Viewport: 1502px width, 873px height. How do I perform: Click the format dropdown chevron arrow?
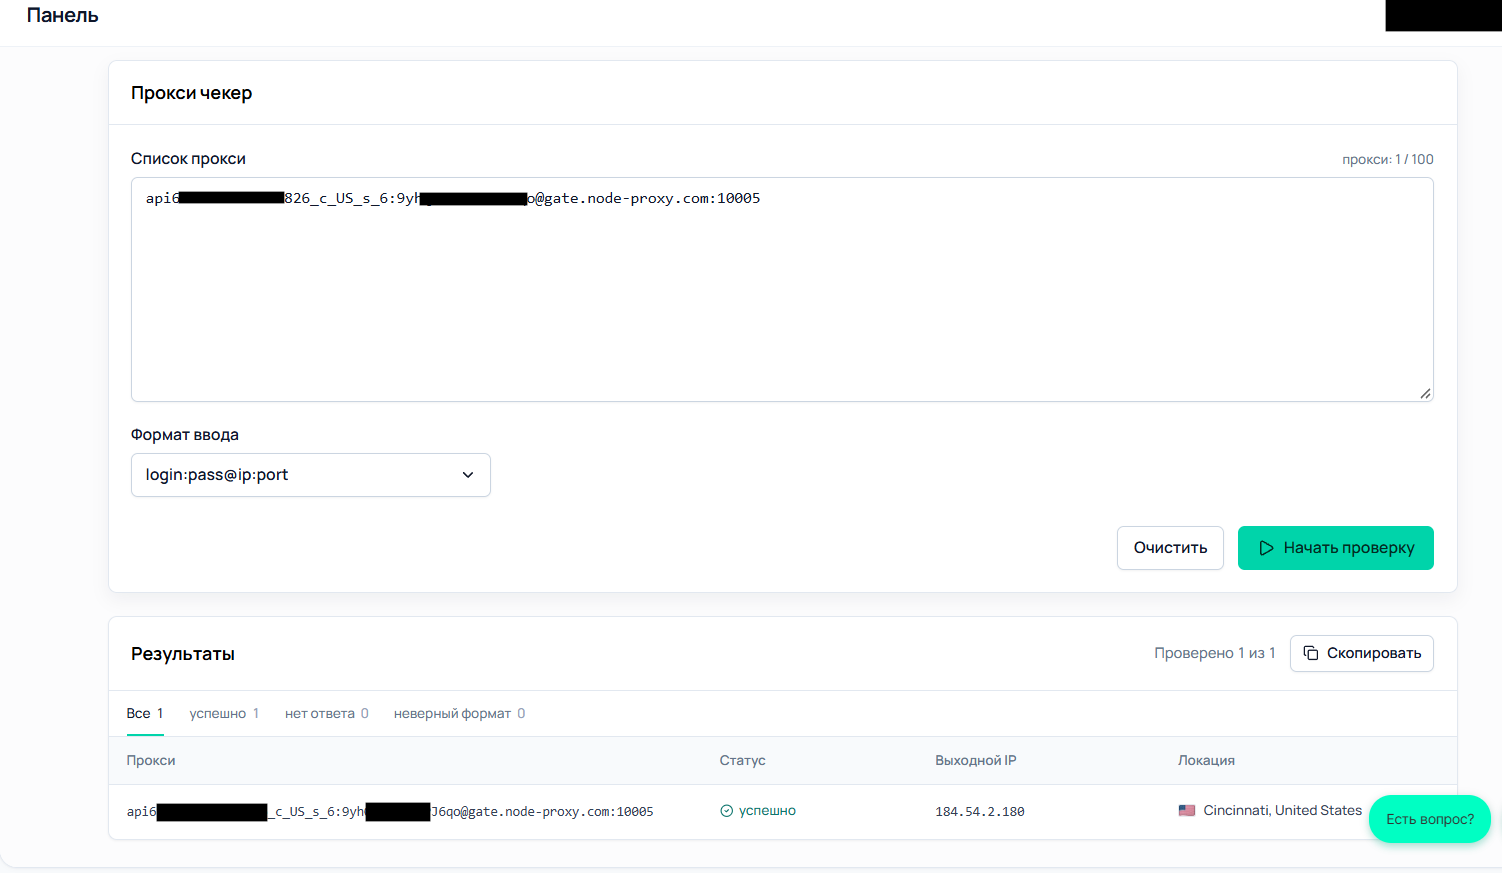click(468, 475)
